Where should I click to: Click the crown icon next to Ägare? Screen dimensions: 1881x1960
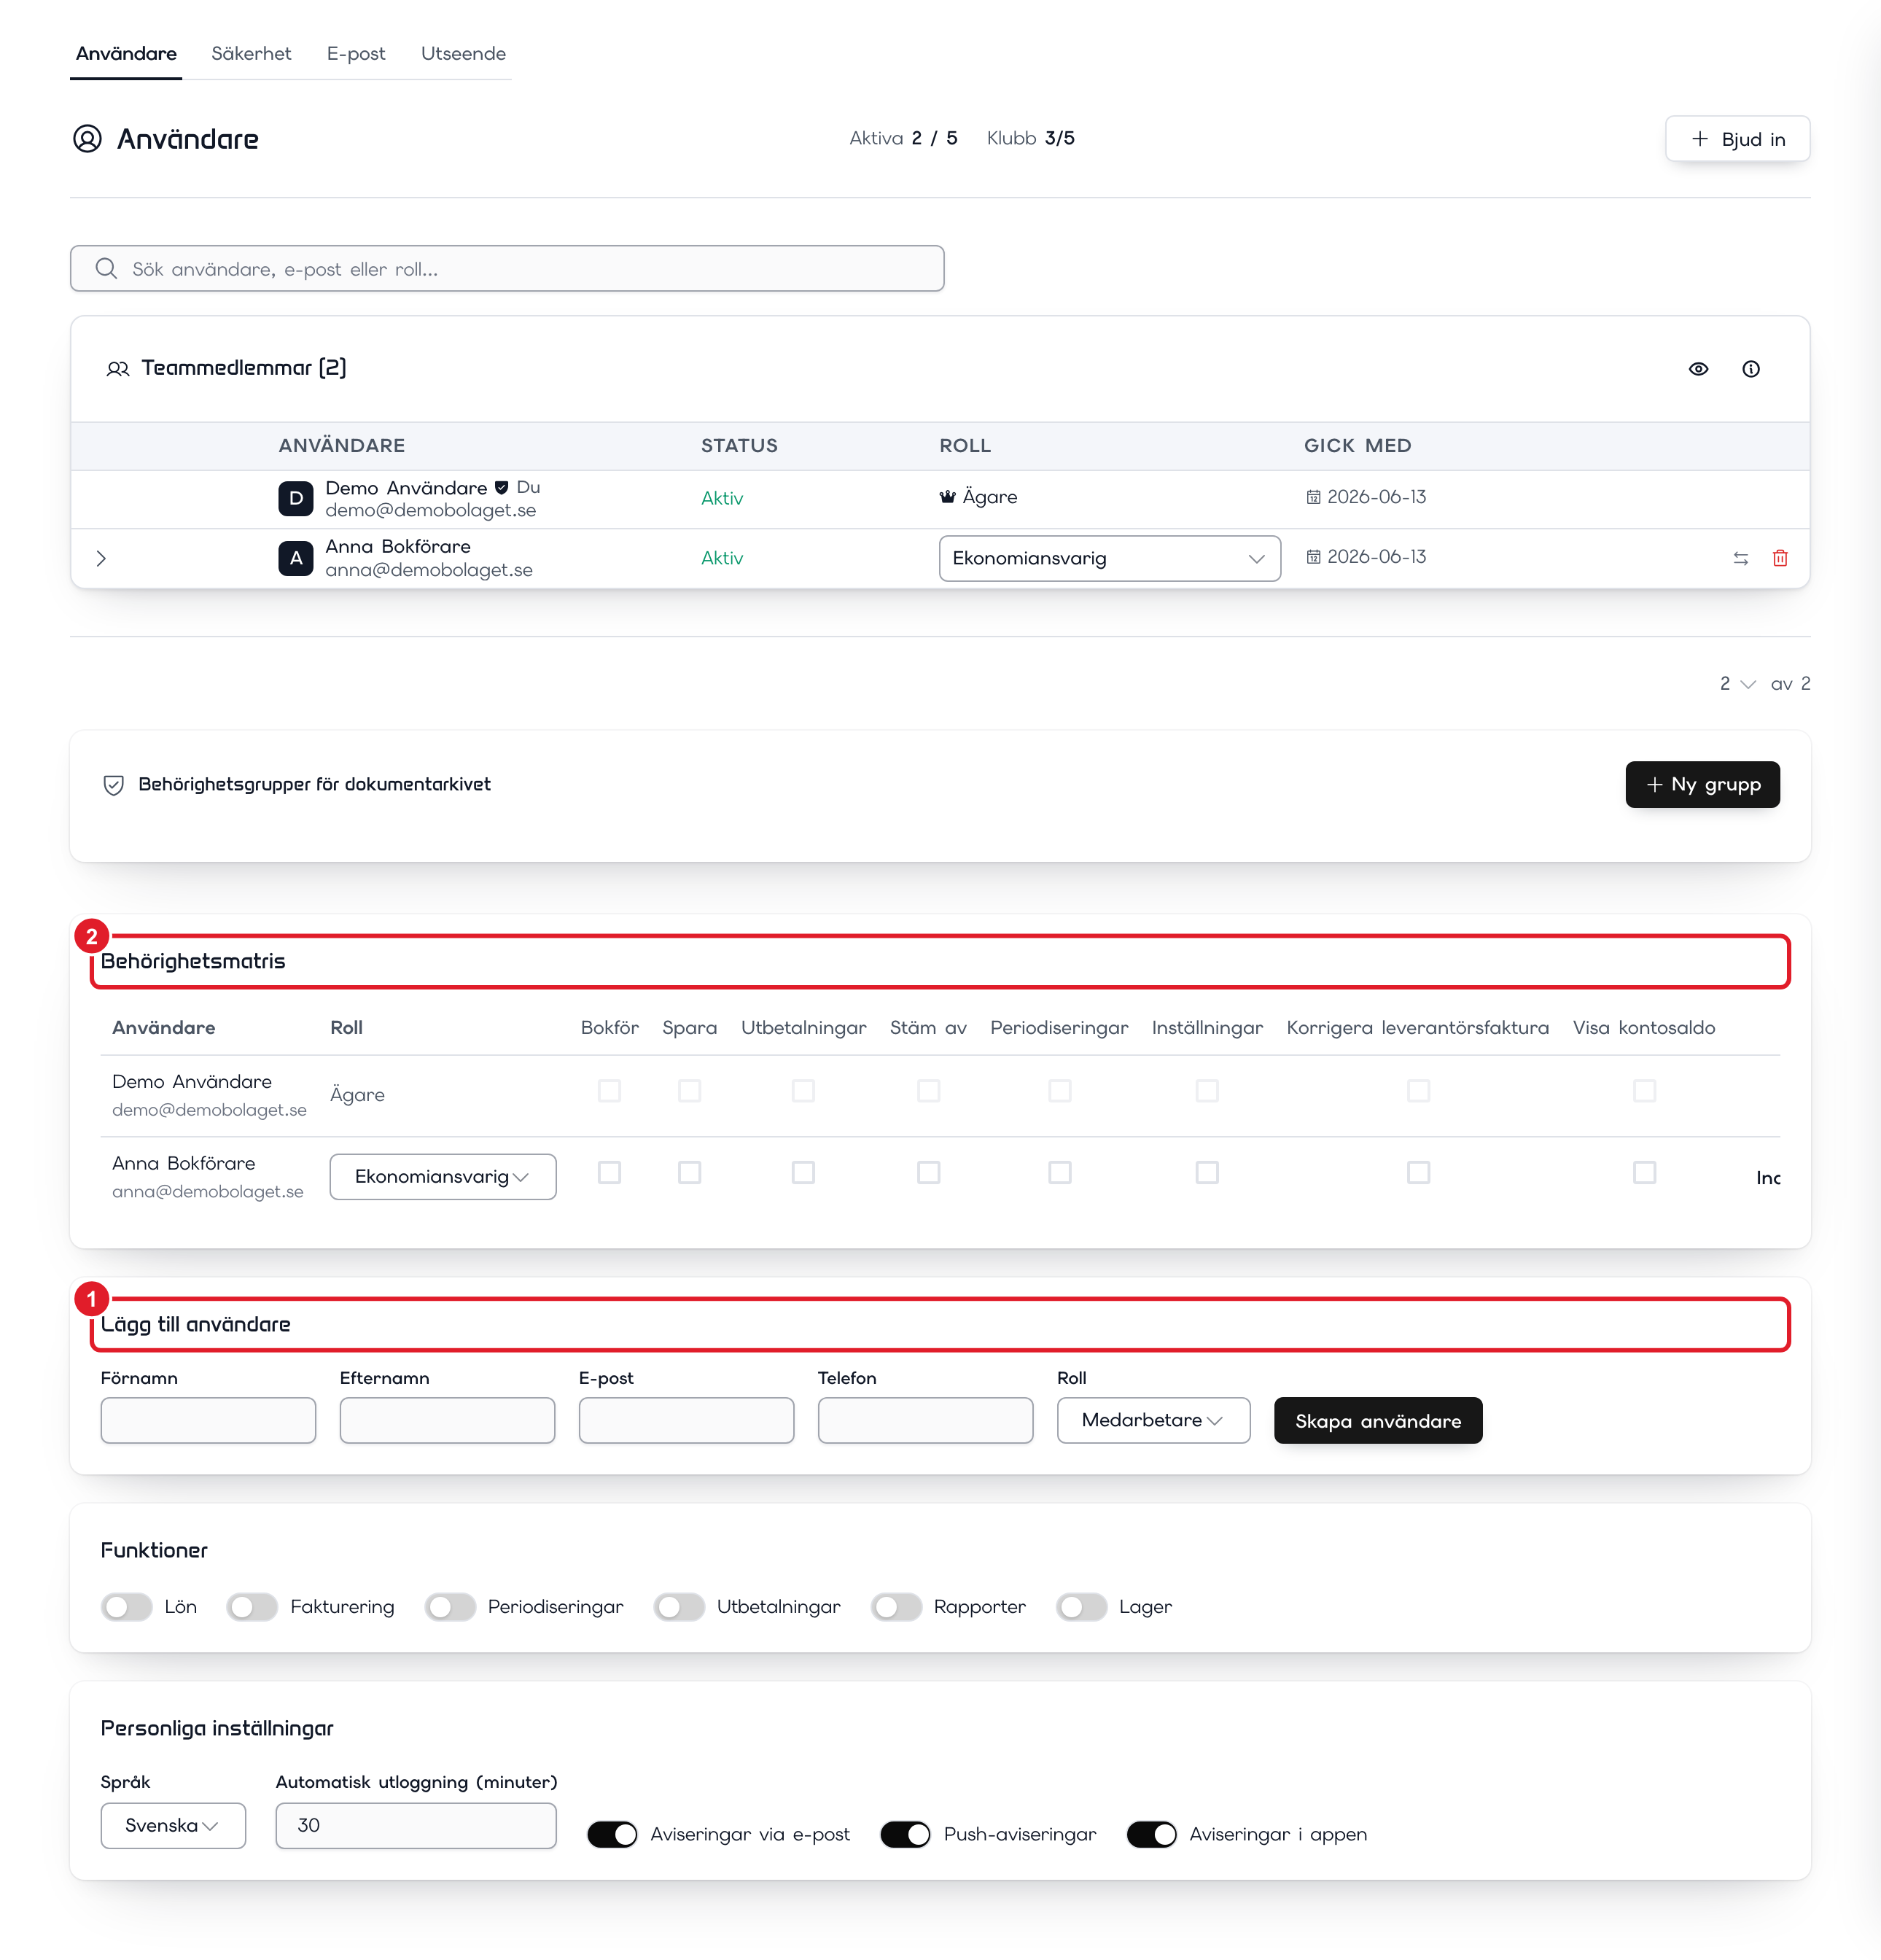pos(947,496)
